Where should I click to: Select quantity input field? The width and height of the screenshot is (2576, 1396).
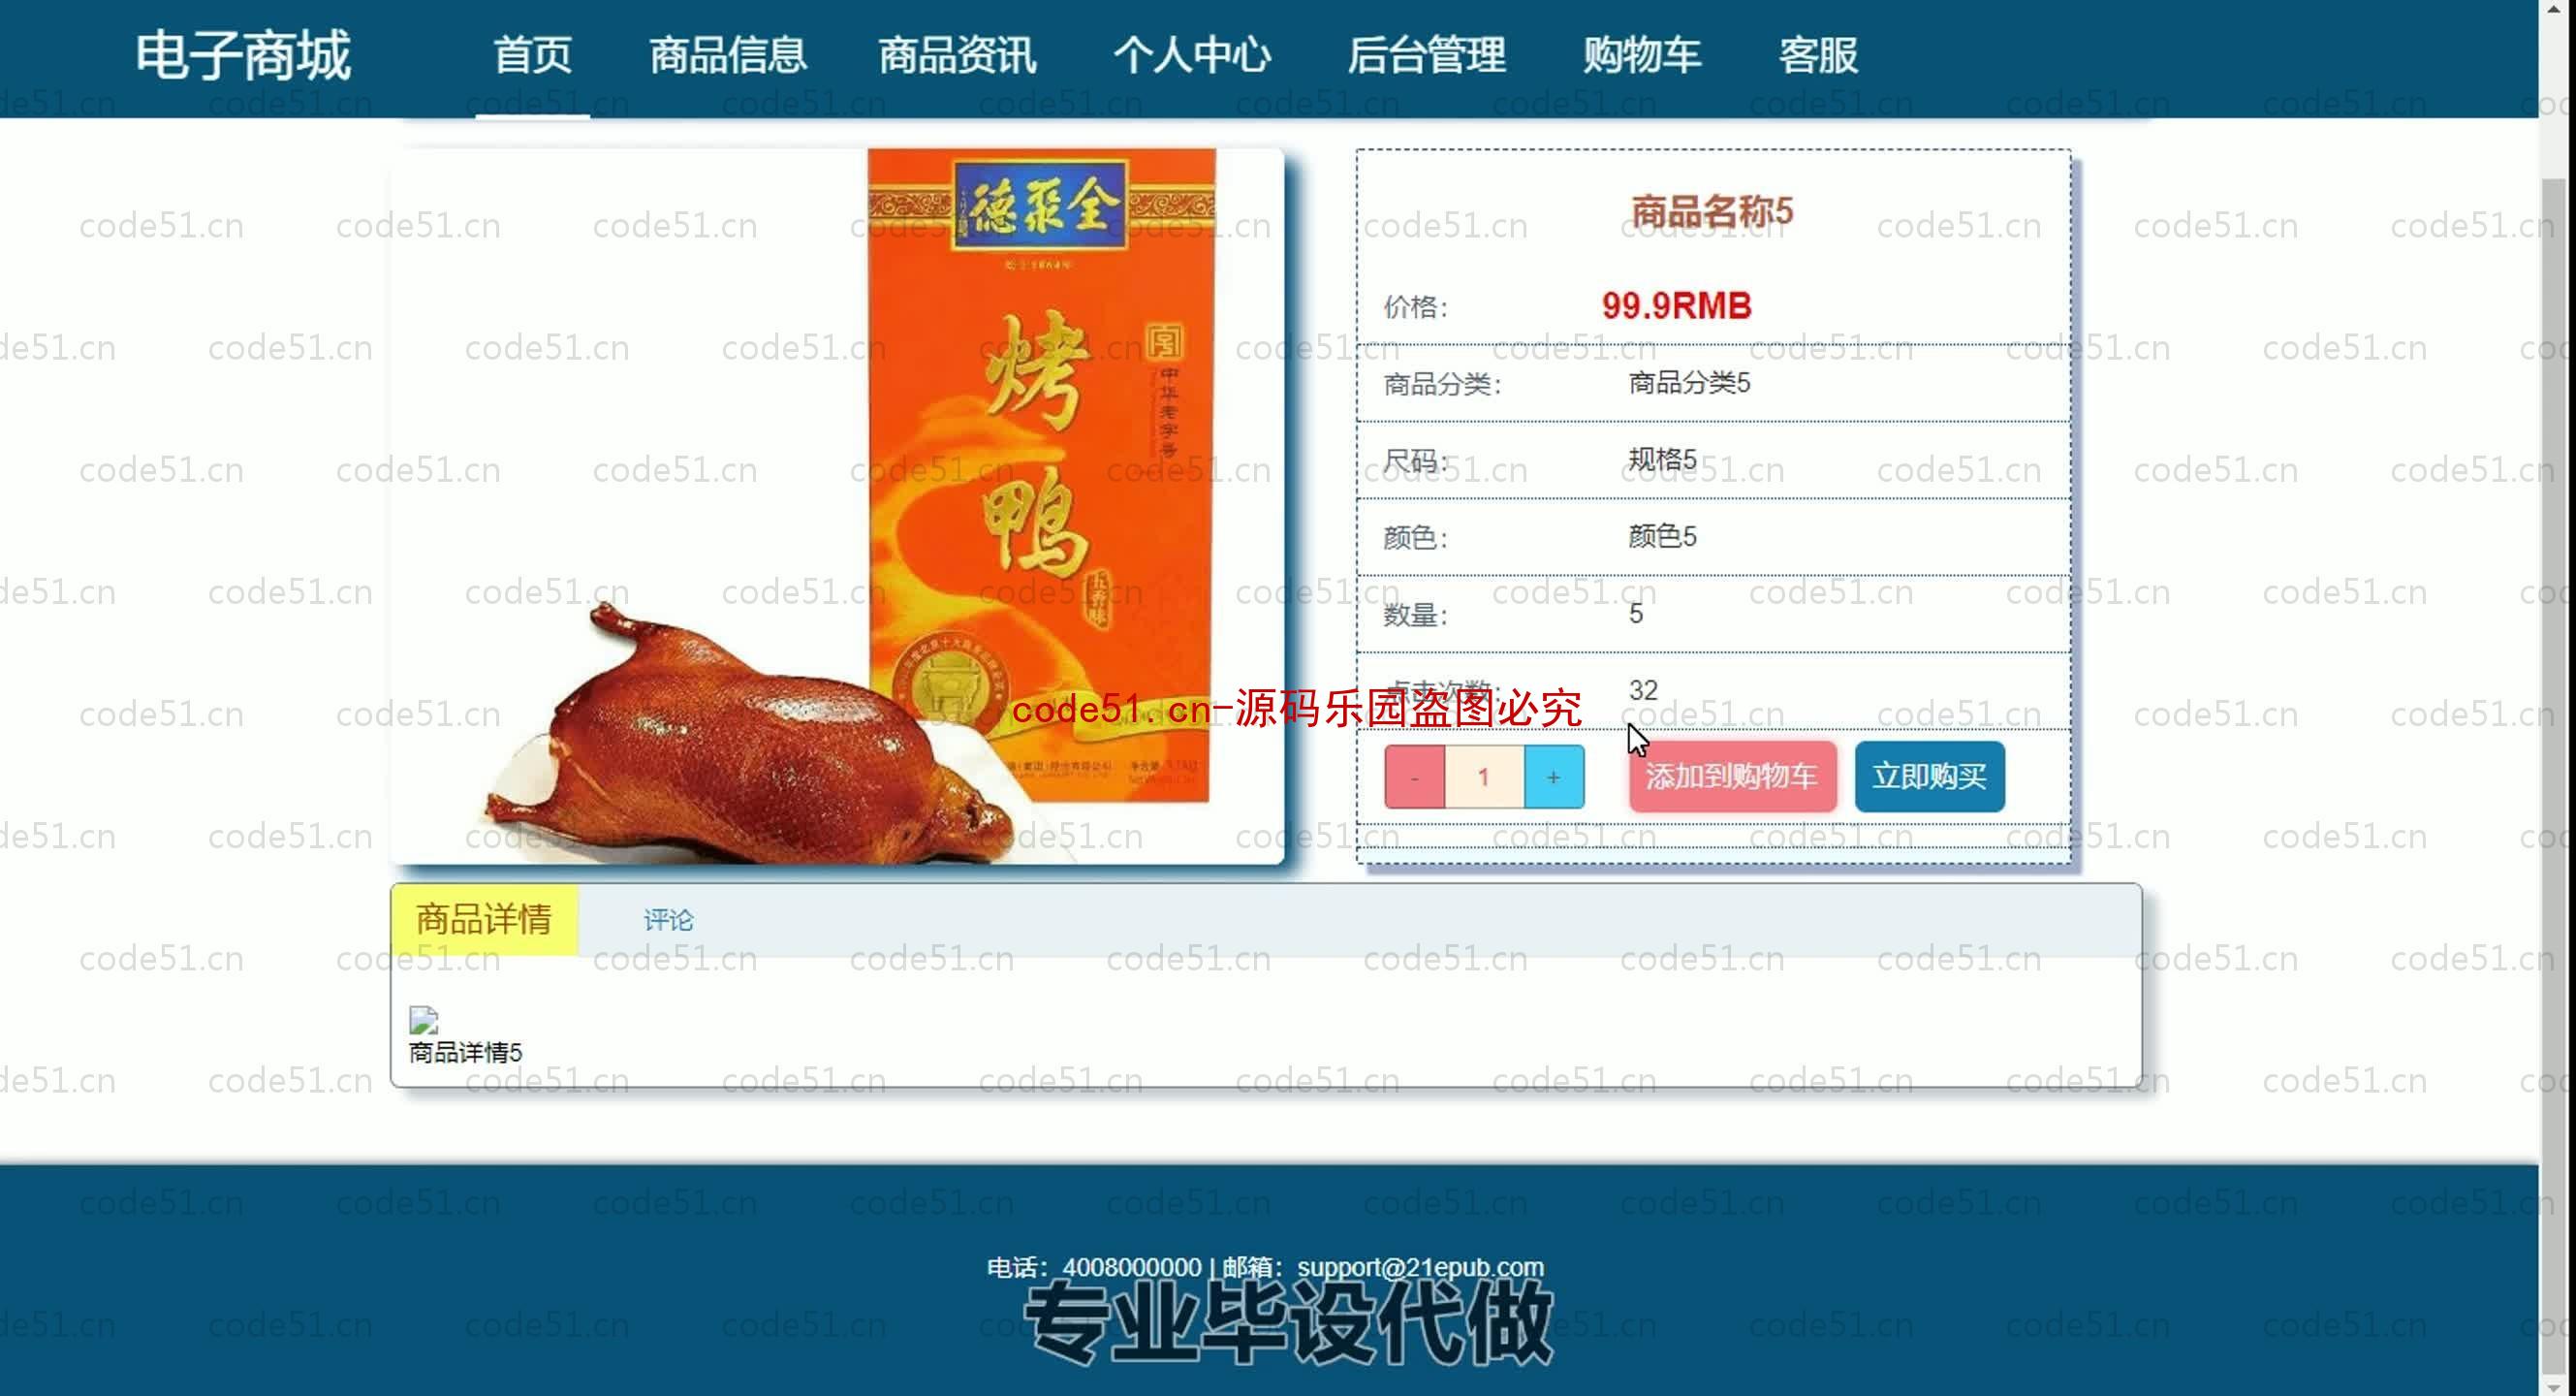1483,777
